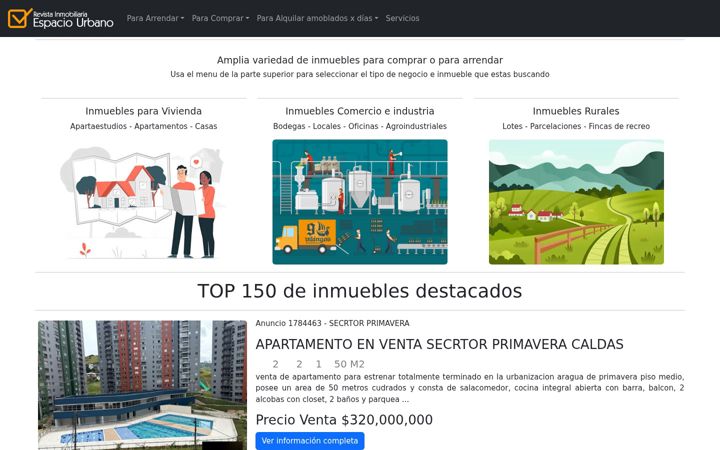The height and width of the screenshot is (450, 720).
Task: Click the Inmuebles Comercio e industria heading
Action: (360, 111)
